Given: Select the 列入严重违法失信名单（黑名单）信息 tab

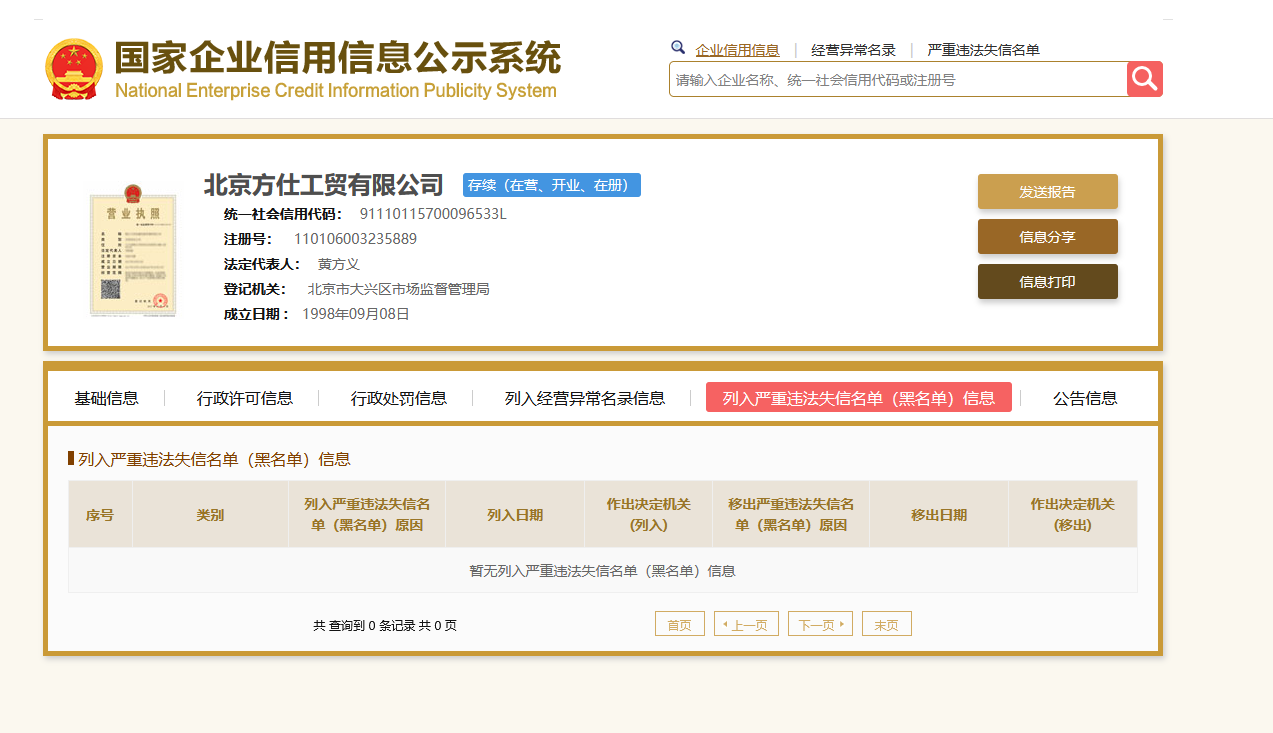Looking at the screenshot, I should (x=859, y=397).
